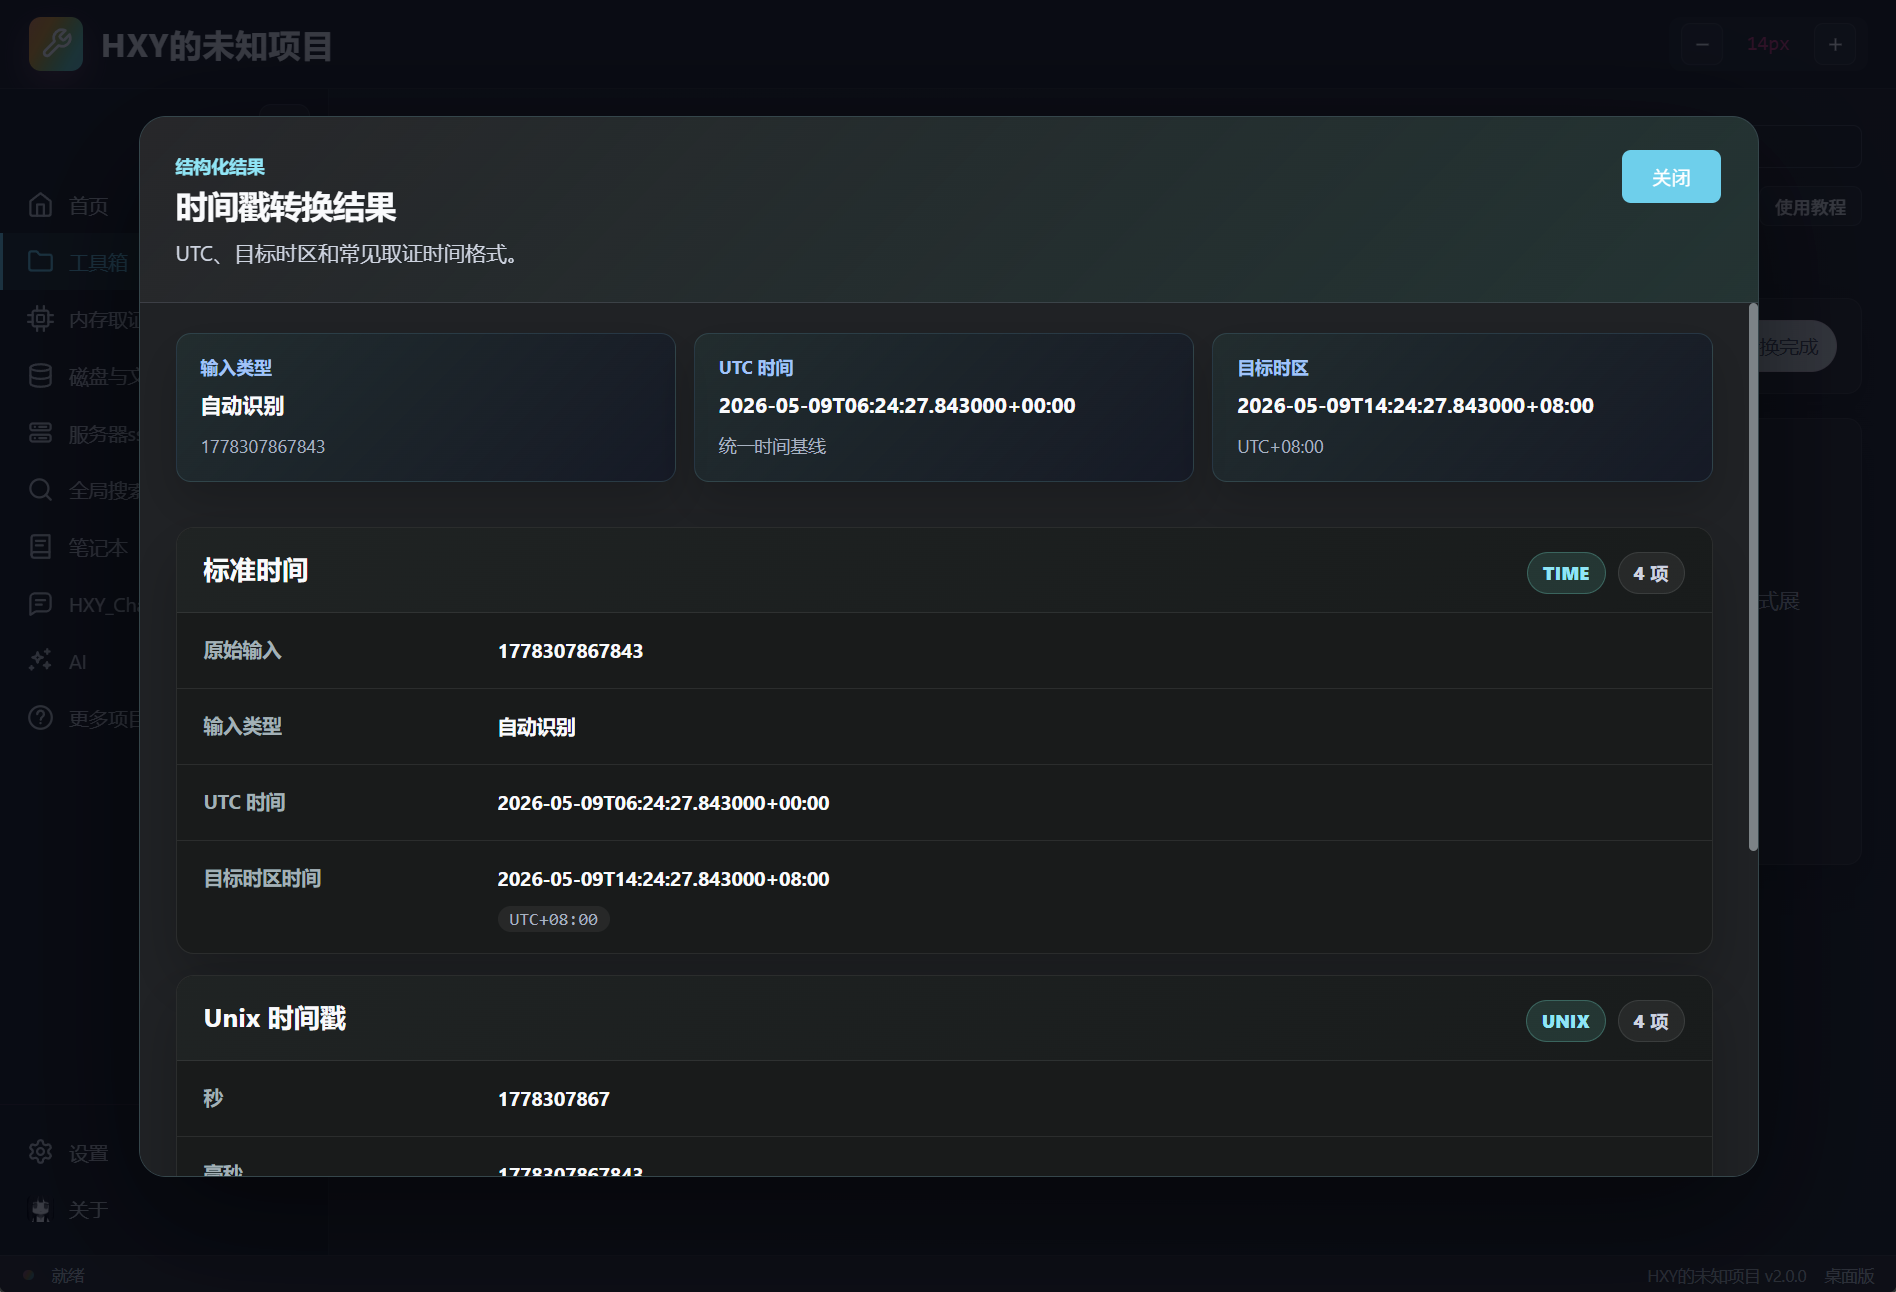Screen dimensions: 1896x1292
Task: Click the UTC+08:00 tag under 目标时区时间
Action: [x=553, y=919]
